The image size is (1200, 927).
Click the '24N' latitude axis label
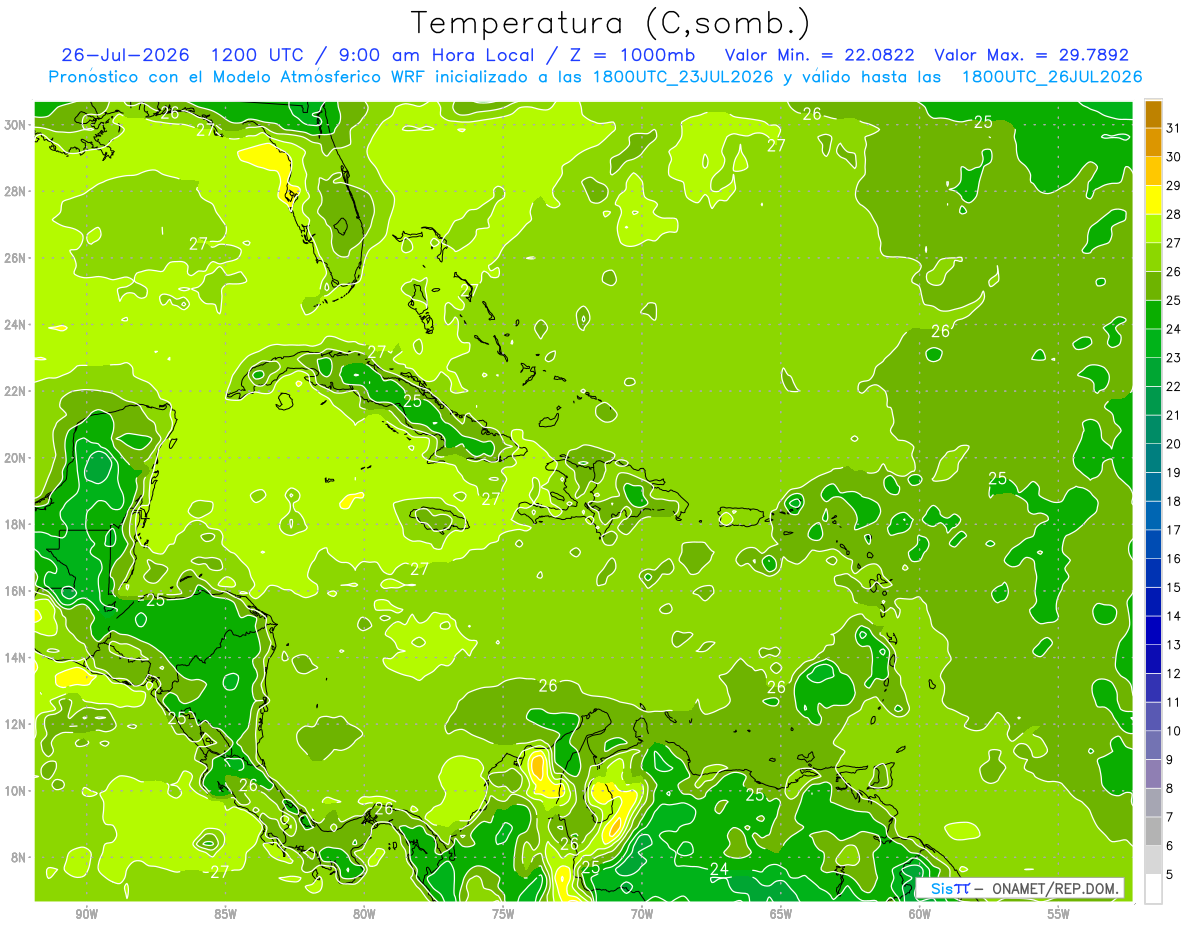(x=17, y=324)
